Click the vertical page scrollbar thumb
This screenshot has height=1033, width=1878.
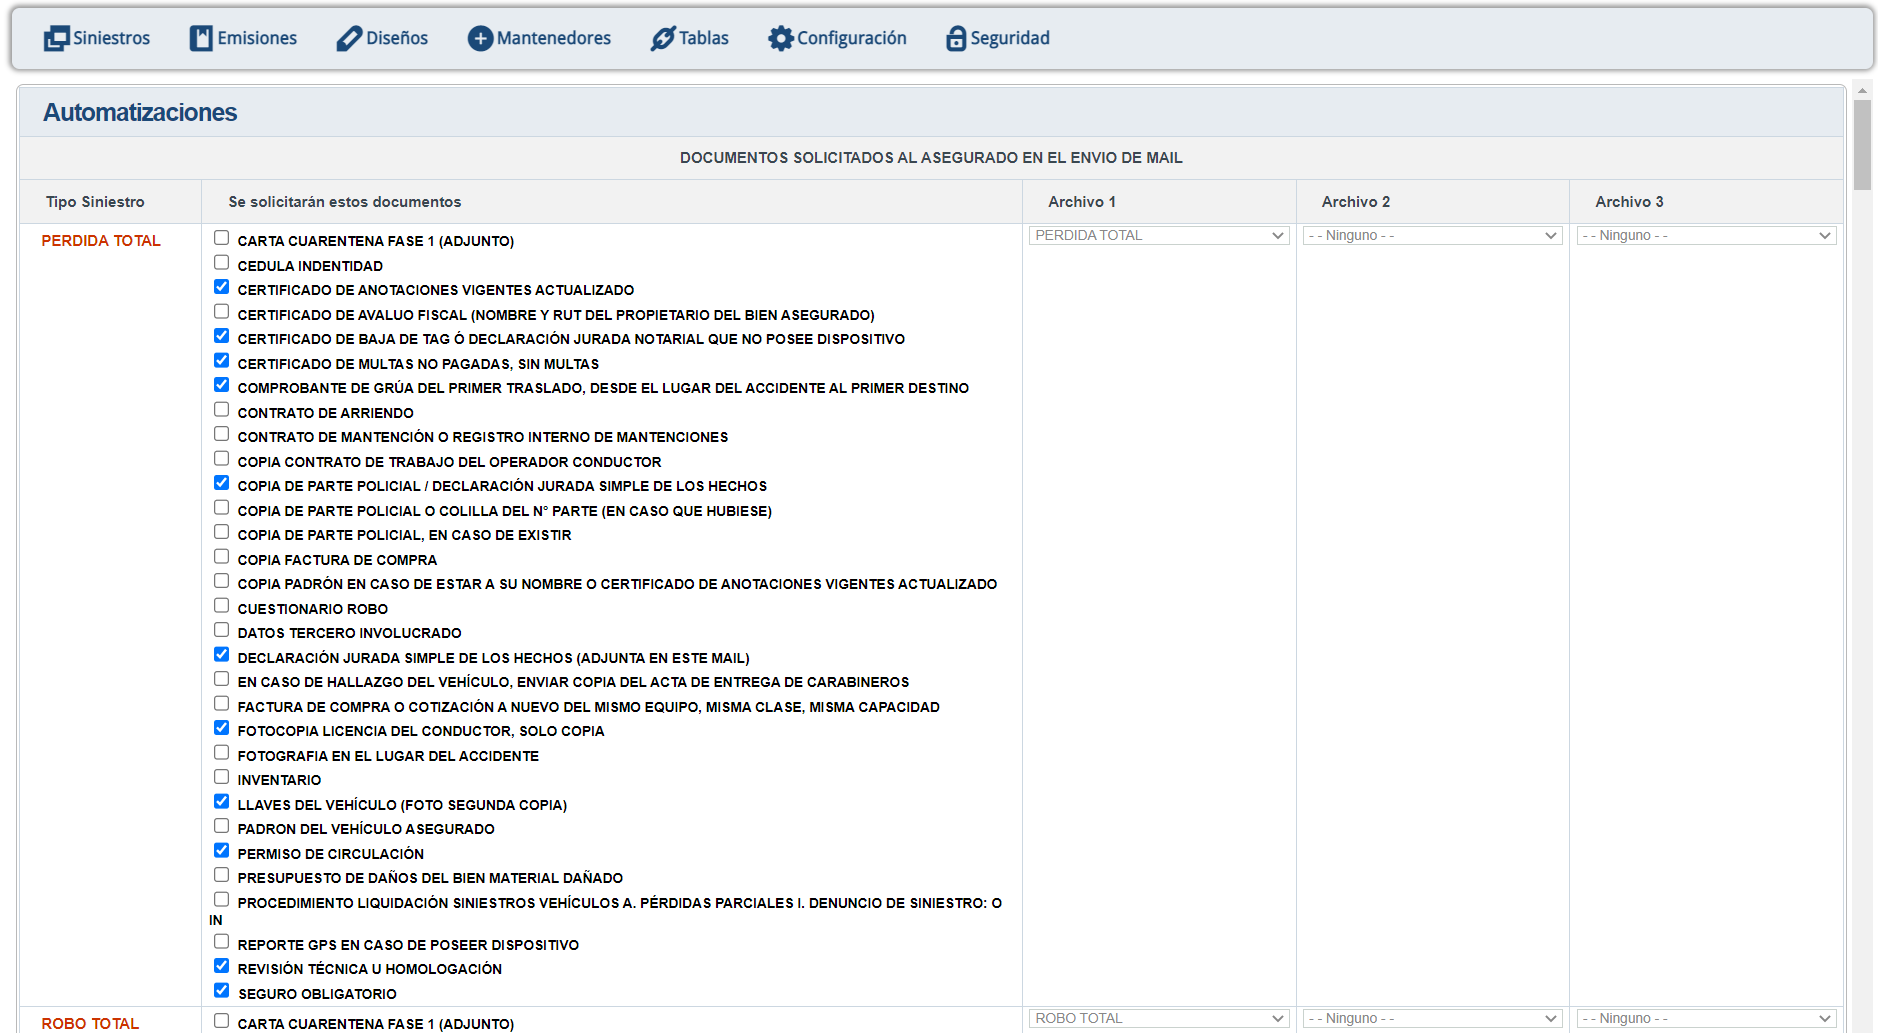pos(1861,145)
